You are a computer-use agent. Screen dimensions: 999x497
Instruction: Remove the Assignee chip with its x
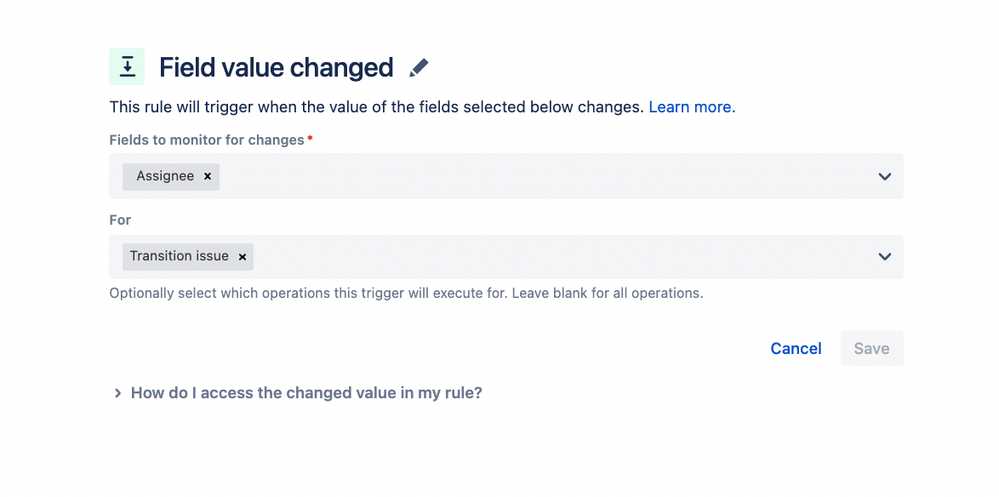(x=207, y=176)
